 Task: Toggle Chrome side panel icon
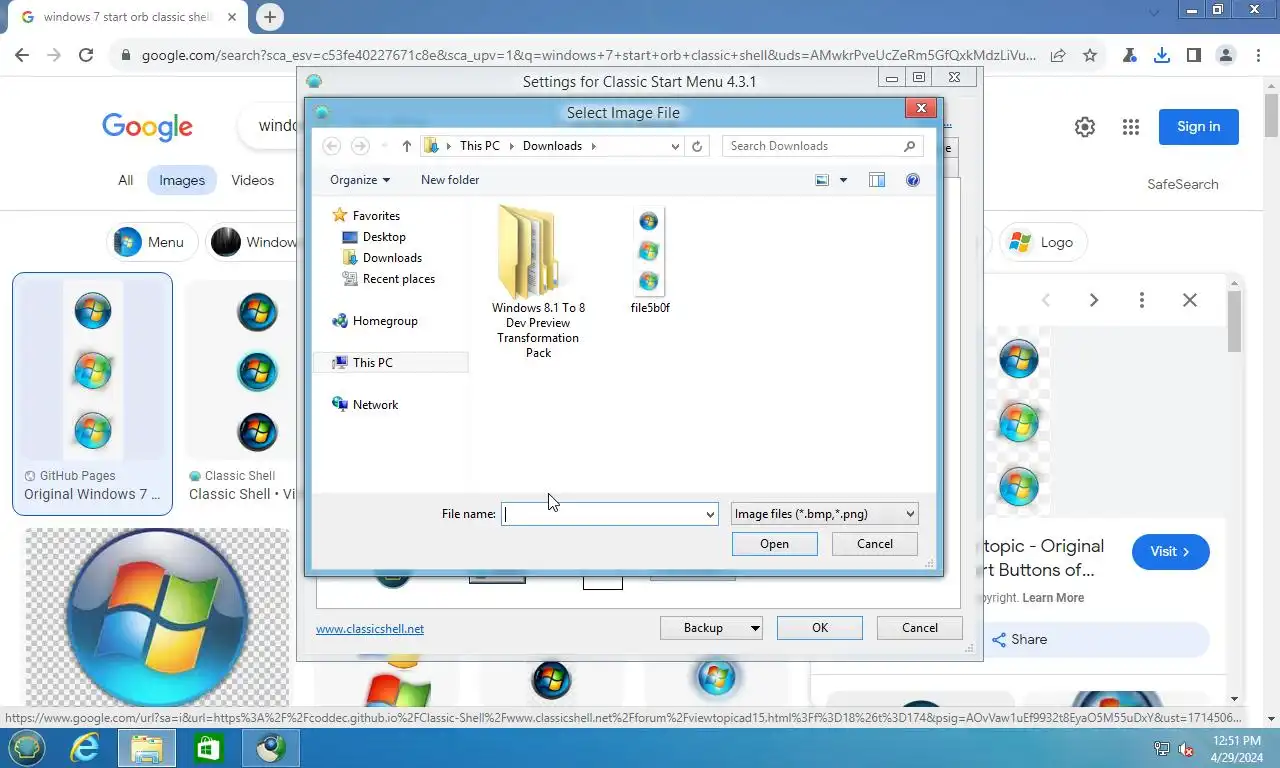(x=1194, y=56)
